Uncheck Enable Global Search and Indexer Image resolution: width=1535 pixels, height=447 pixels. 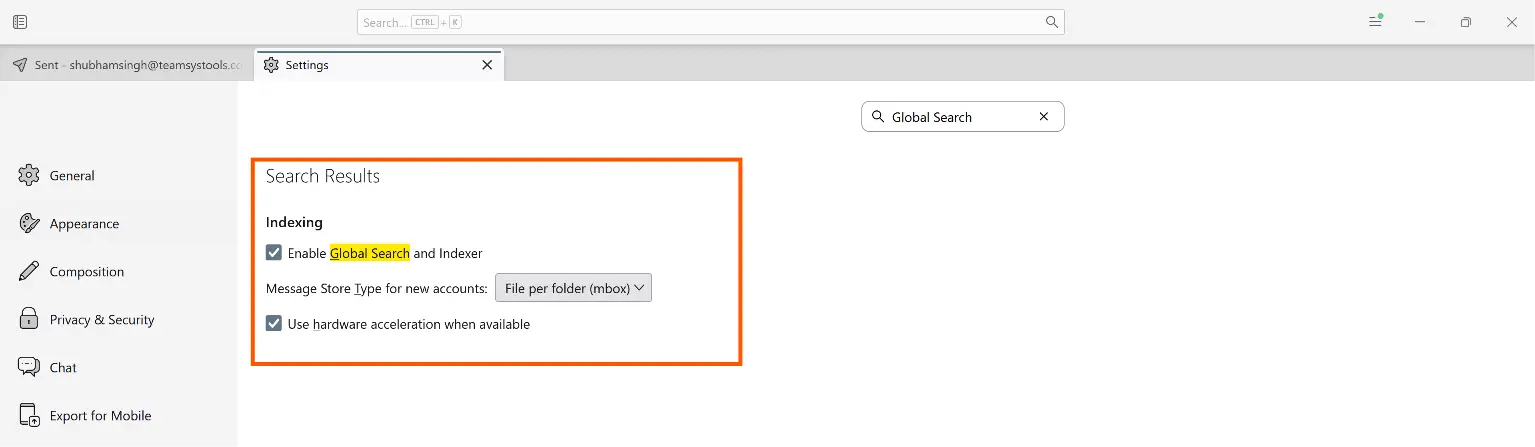274,253
